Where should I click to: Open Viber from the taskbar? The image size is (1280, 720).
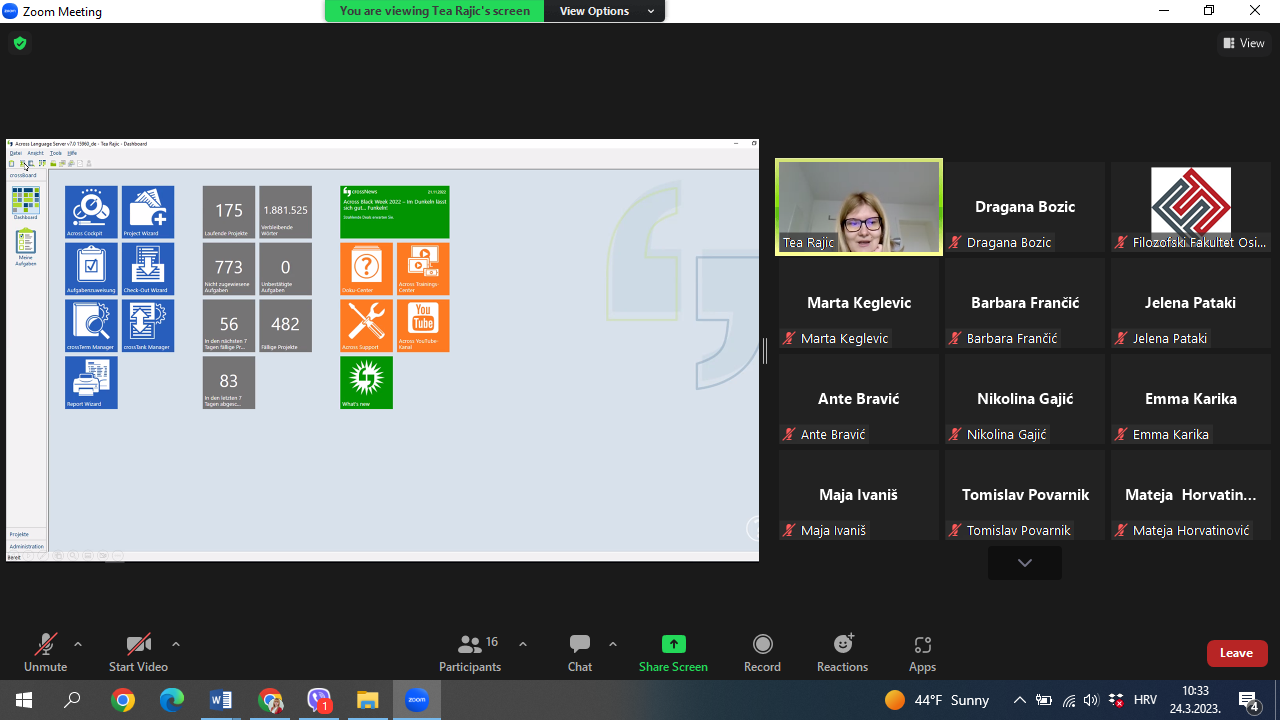pos(319,700)
